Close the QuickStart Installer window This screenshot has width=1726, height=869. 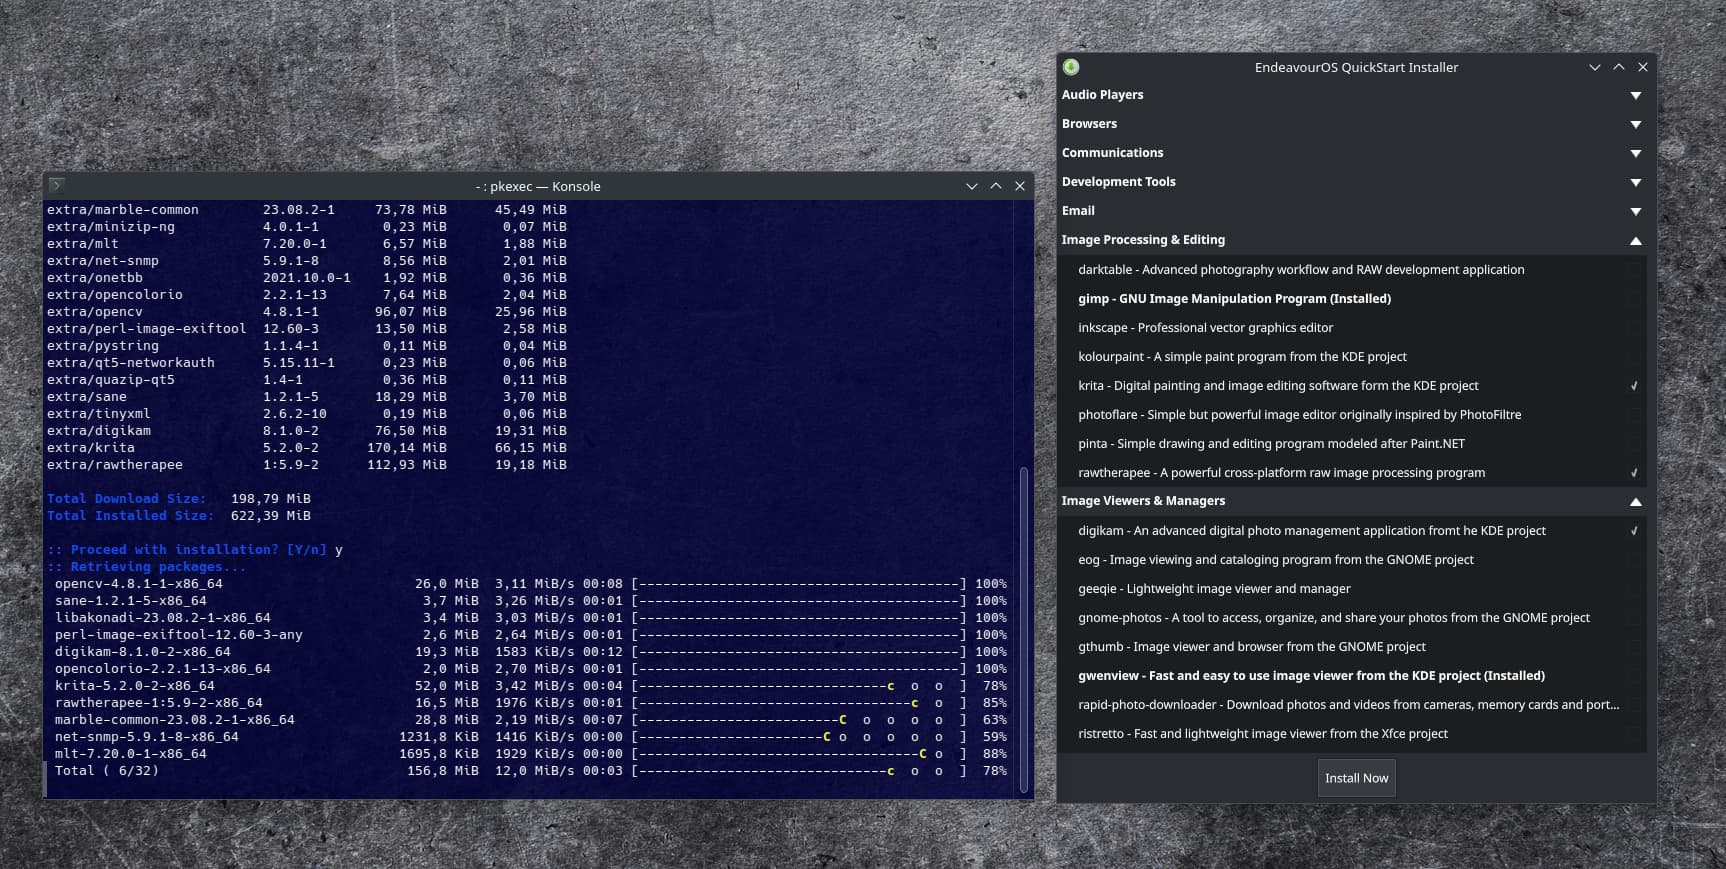(1643, 67)
